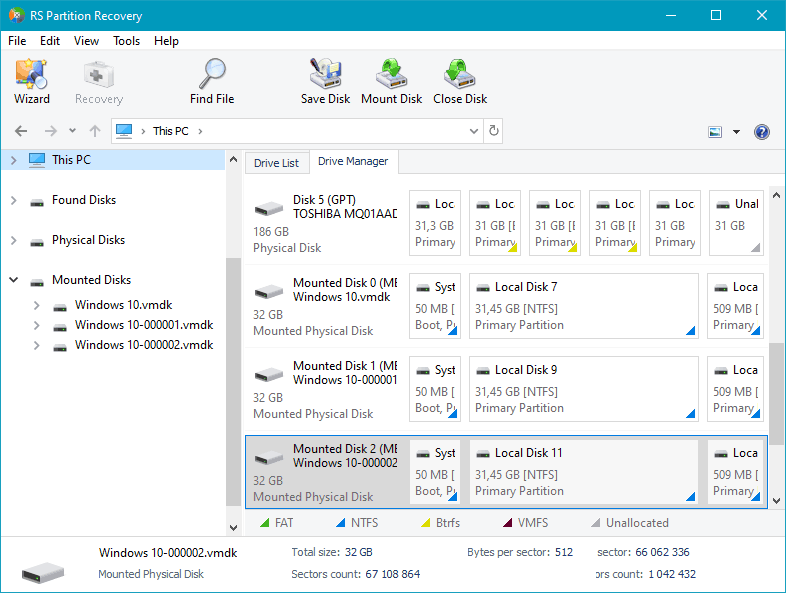This screenshot has height=593, width=786.
Task: Select Found Disks in the tree
Action: 84,200
